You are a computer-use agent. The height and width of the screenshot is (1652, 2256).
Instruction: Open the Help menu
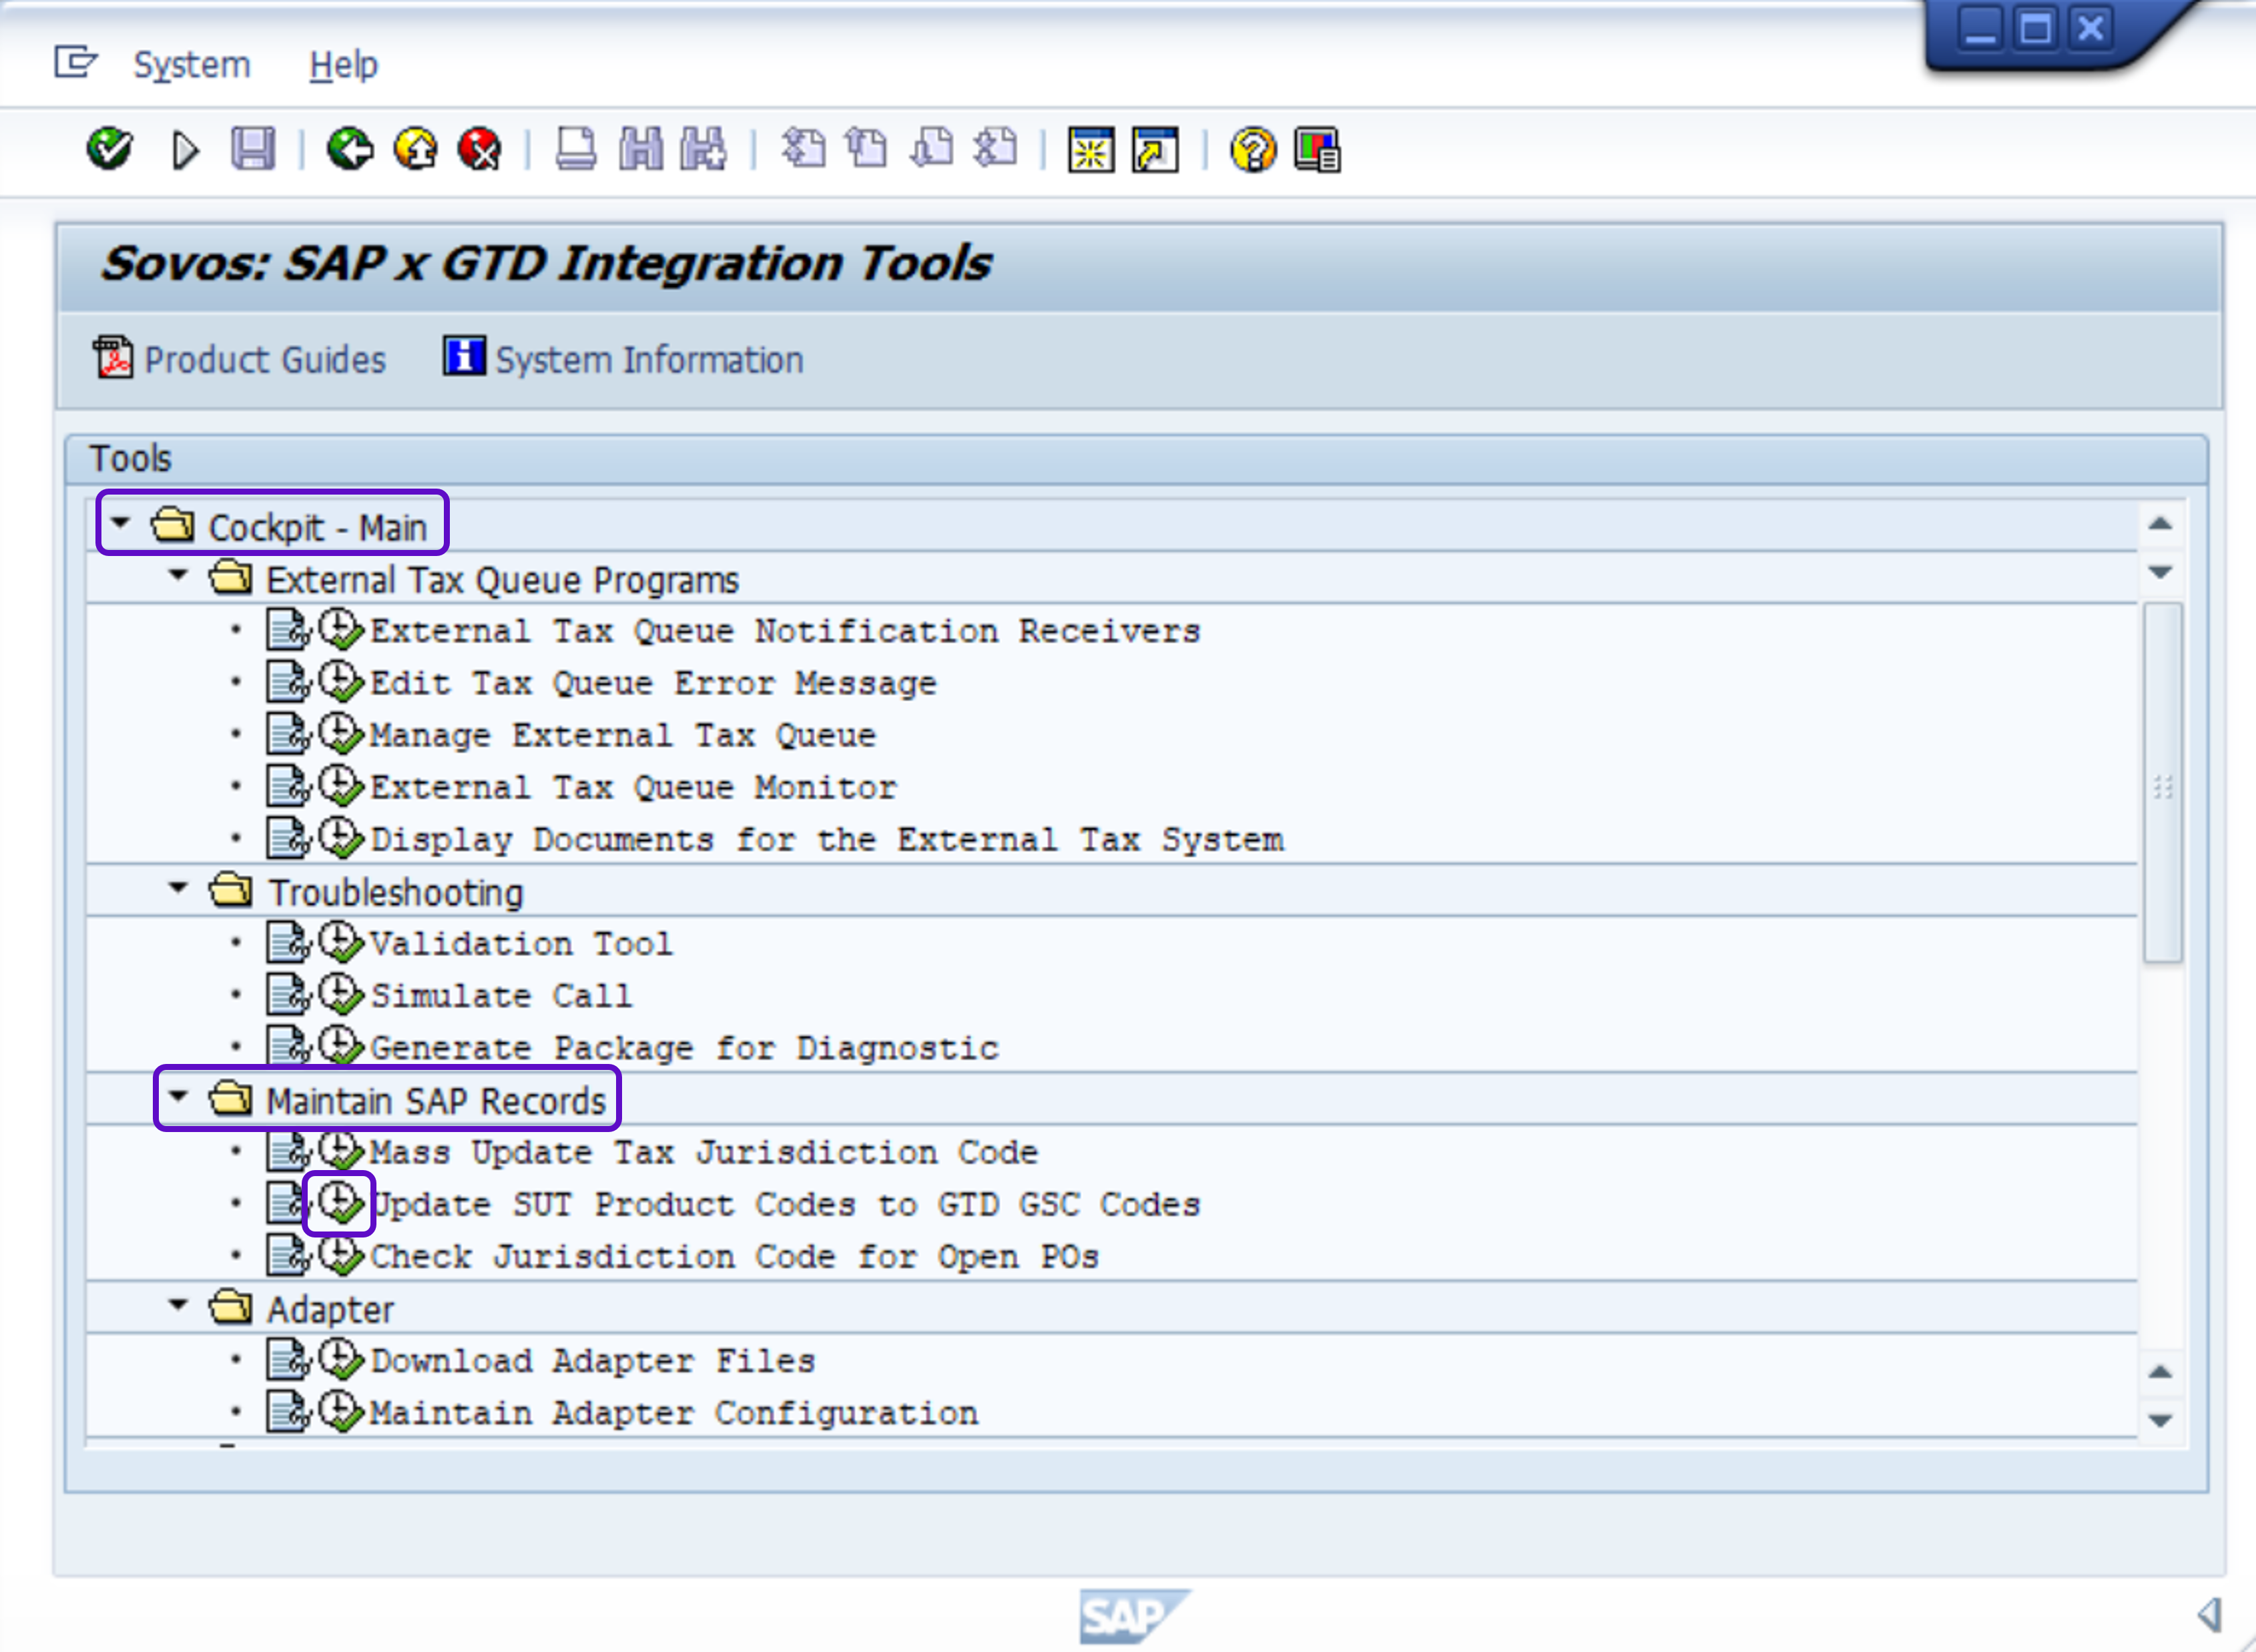pyautogui.click(x=343, y=65)
